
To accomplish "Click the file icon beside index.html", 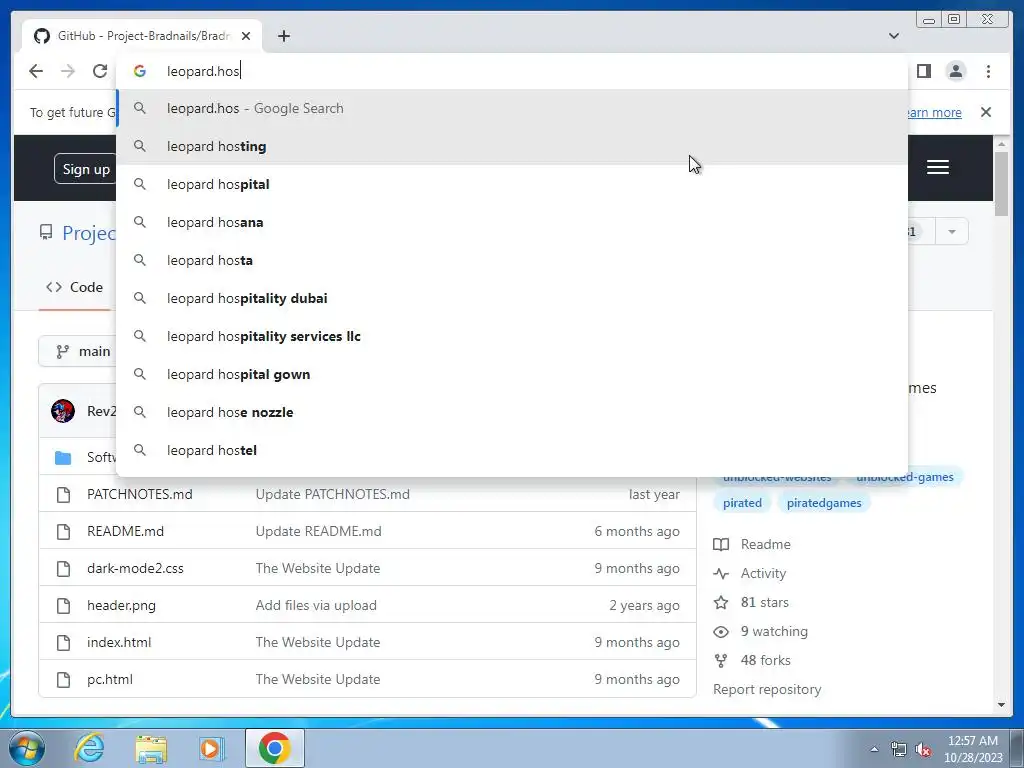I will point(63,643).
